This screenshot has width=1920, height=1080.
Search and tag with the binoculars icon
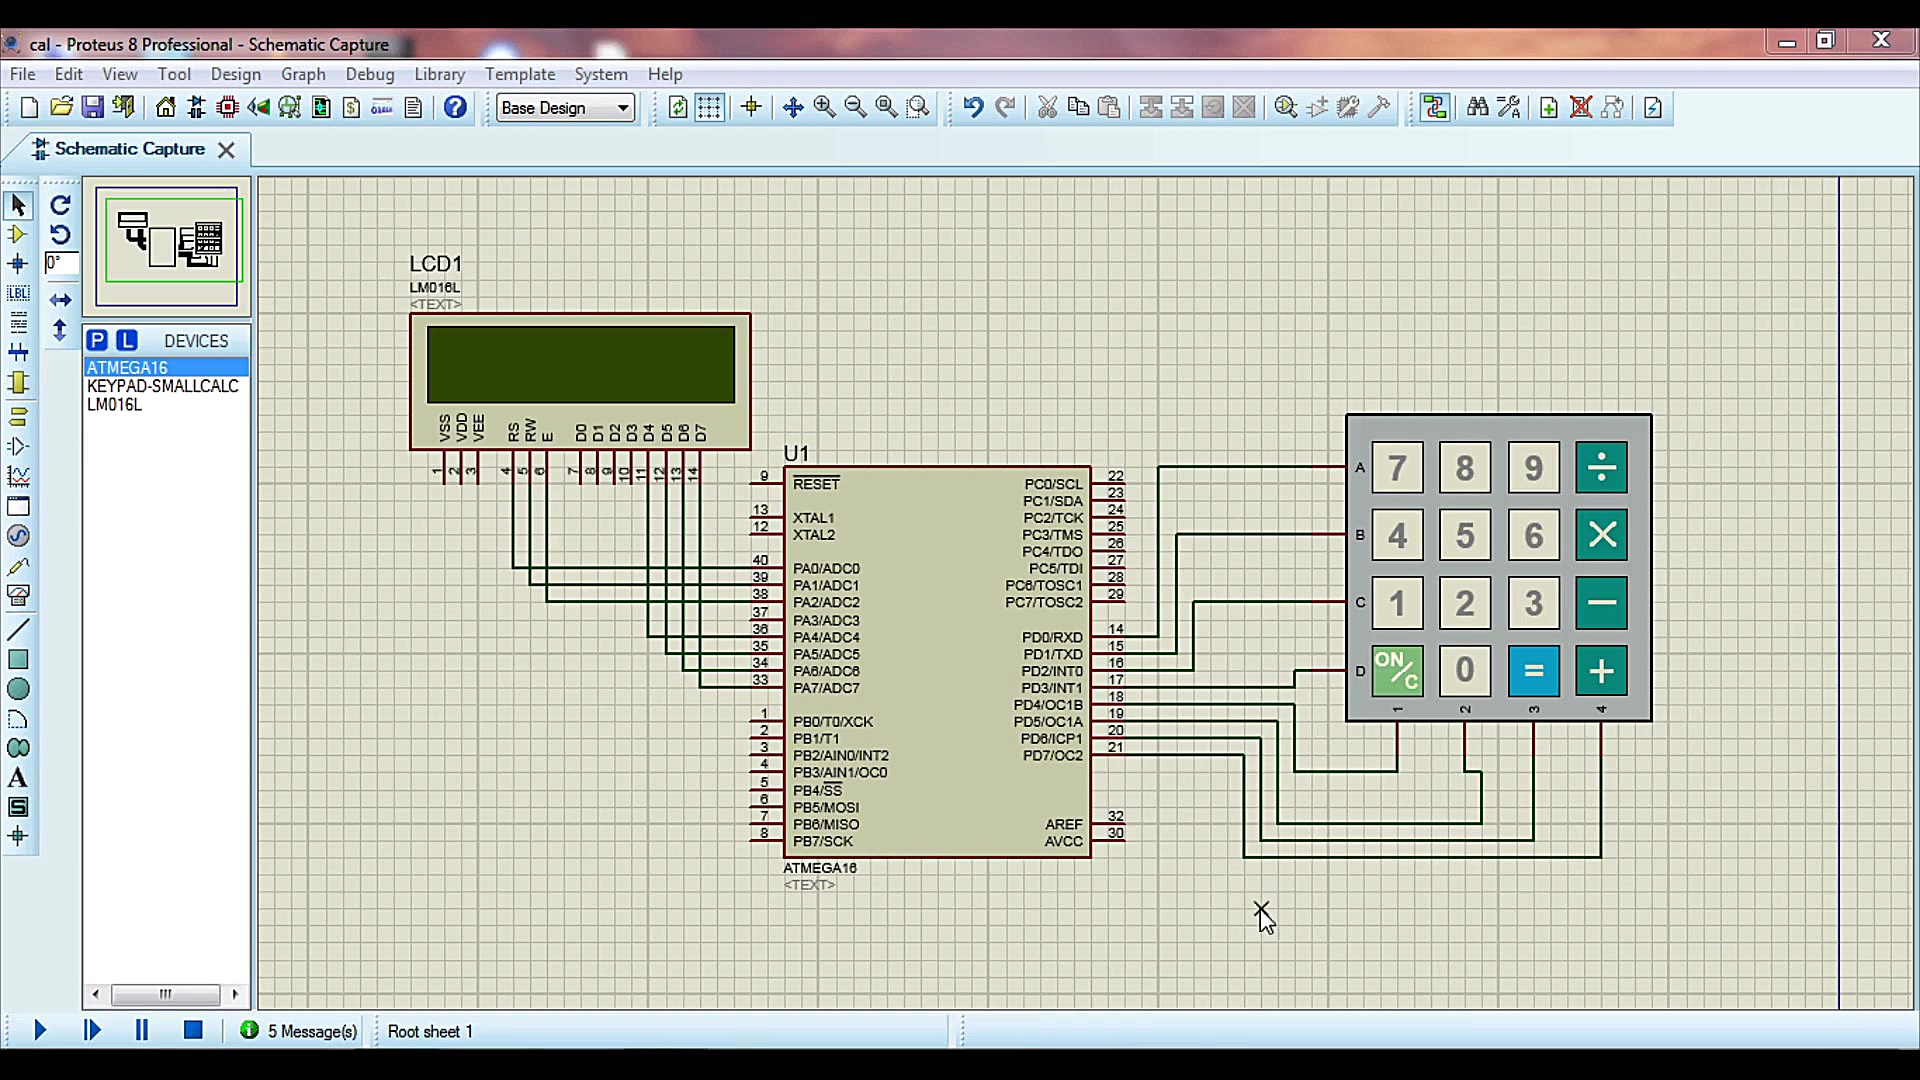point(1477,107)
